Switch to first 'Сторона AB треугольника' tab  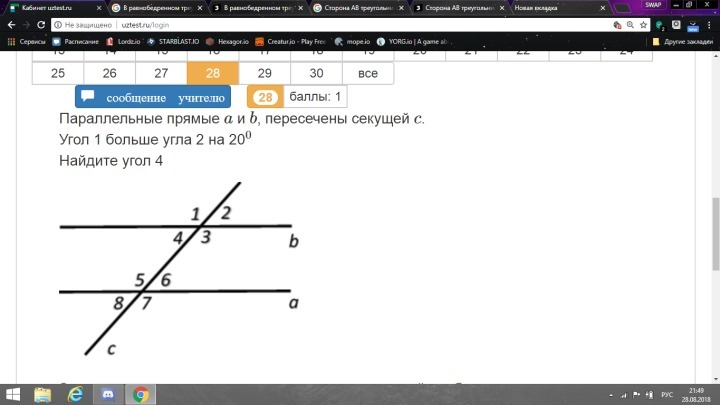click(x=357, y=8)
